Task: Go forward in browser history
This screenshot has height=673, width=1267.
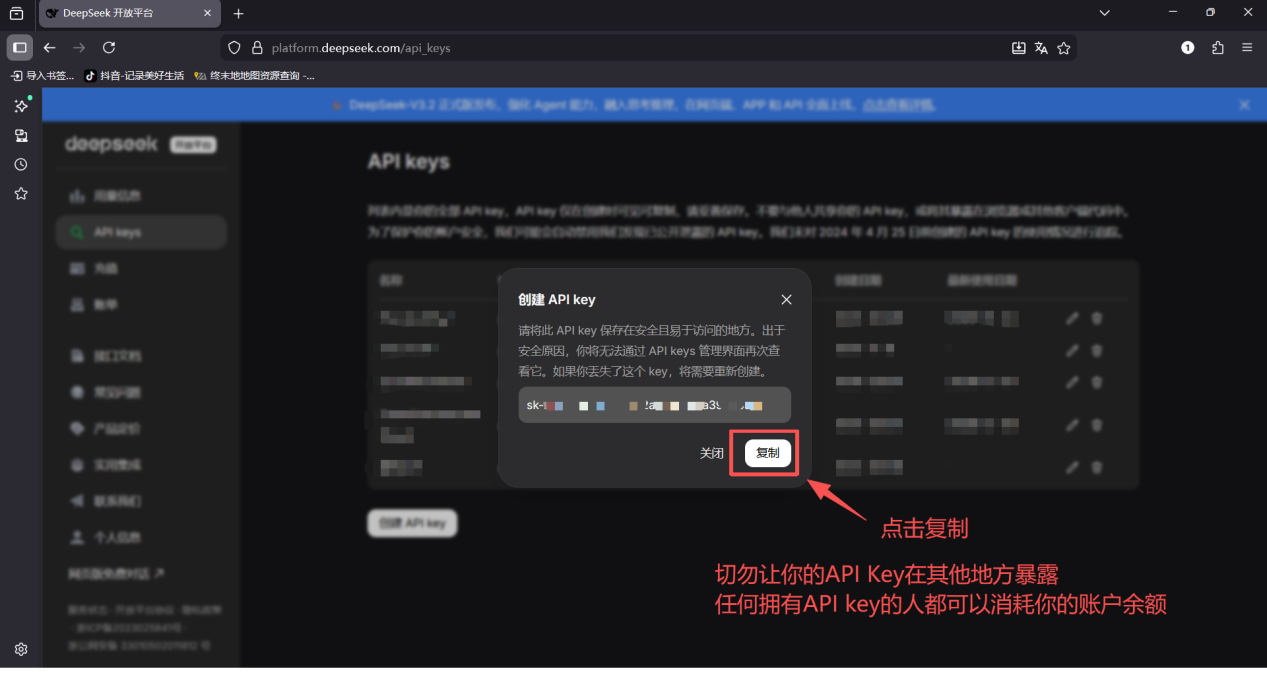Action: point(80,47)
